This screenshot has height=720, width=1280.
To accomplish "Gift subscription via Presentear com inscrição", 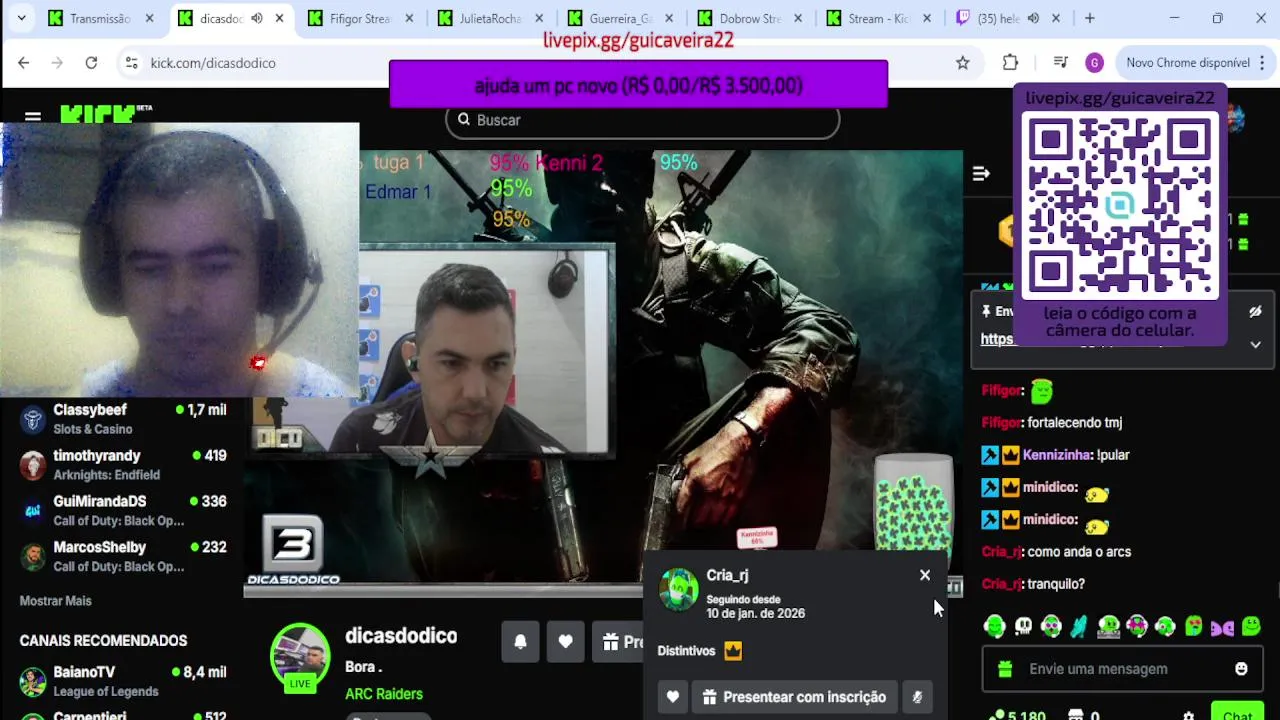I will (x=794, y=697).
